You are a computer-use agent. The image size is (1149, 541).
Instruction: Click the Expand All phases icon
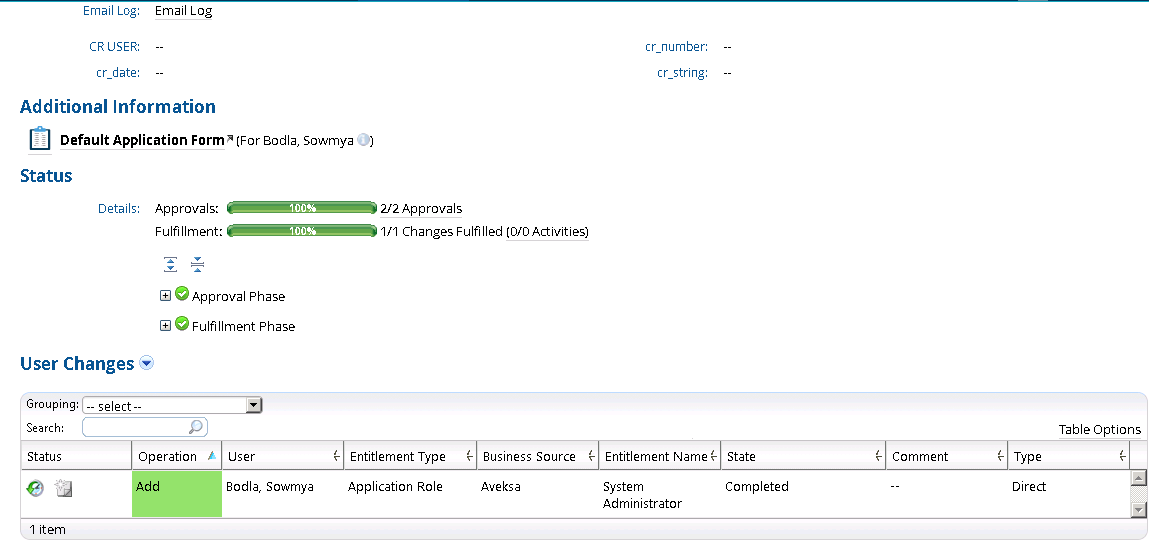tap(171, 264)
